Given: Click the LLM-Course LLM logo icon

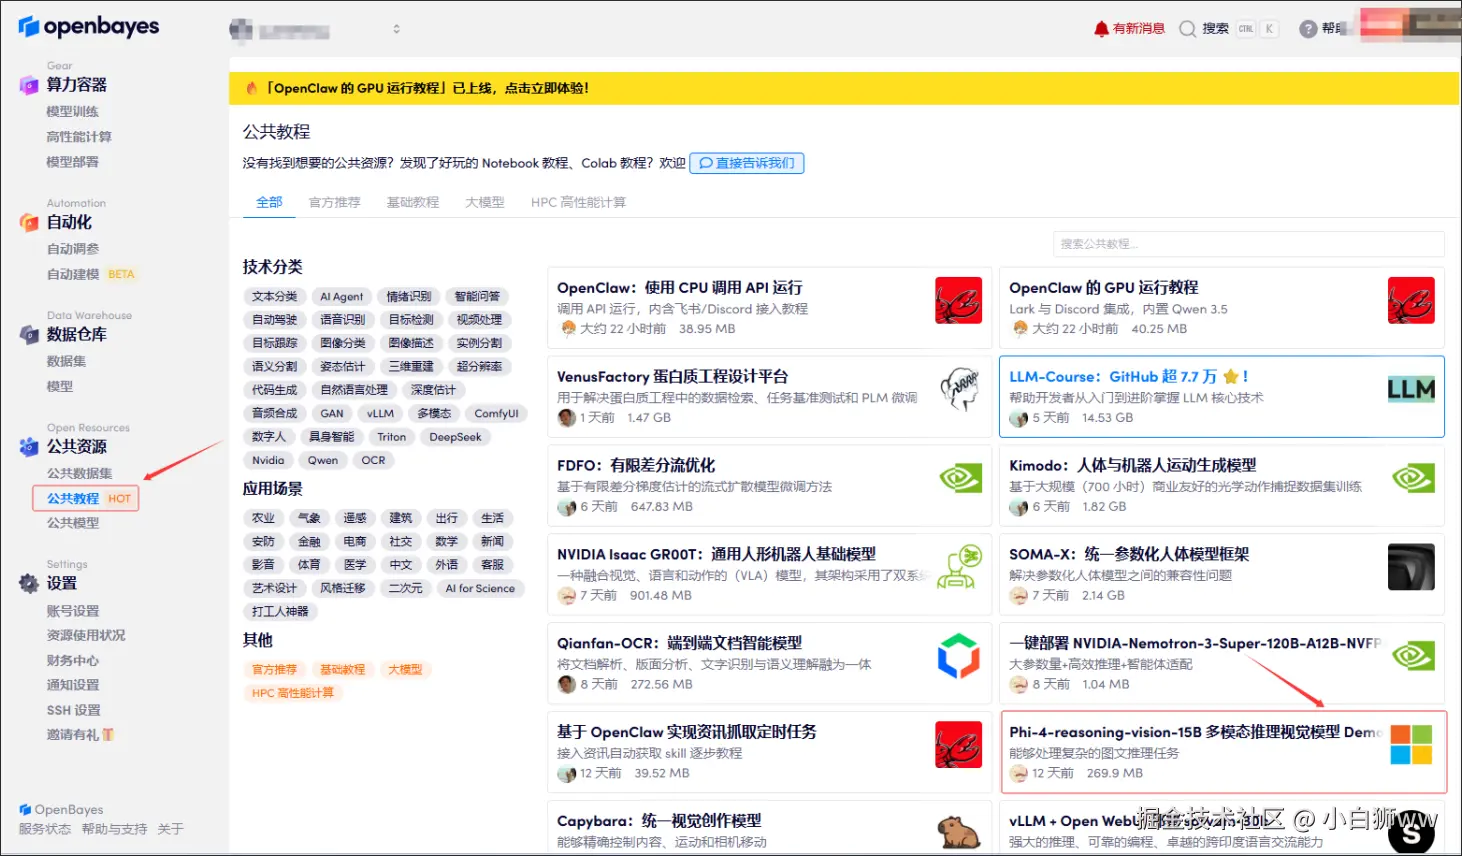Looking at the screenshot, I should click(x=1411, y=390).
